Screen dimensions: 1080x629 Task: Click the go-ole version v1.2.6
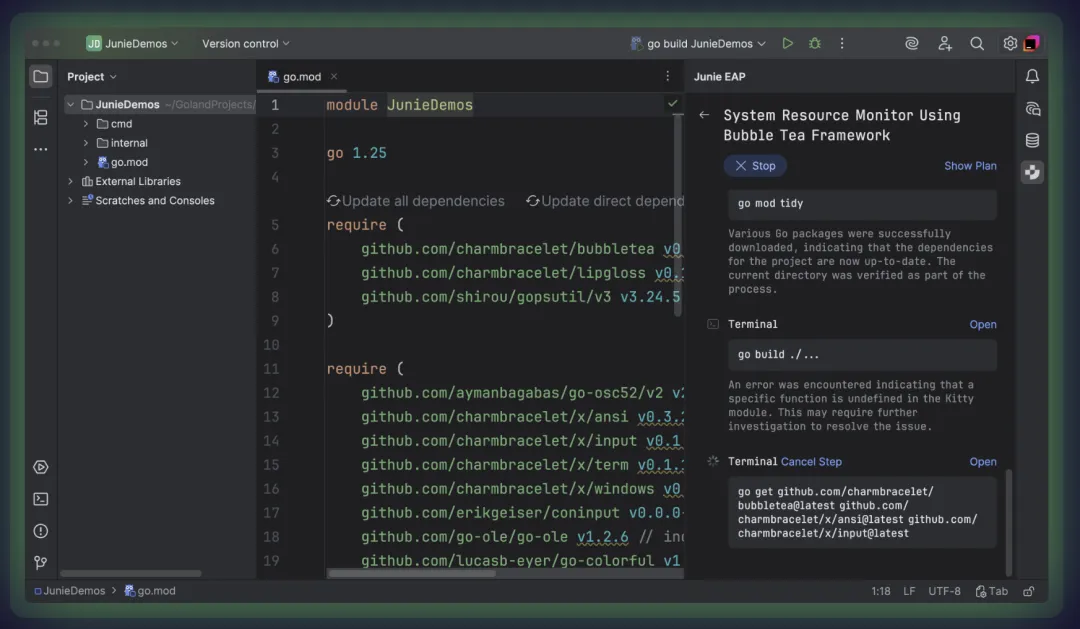coord(602,537)
